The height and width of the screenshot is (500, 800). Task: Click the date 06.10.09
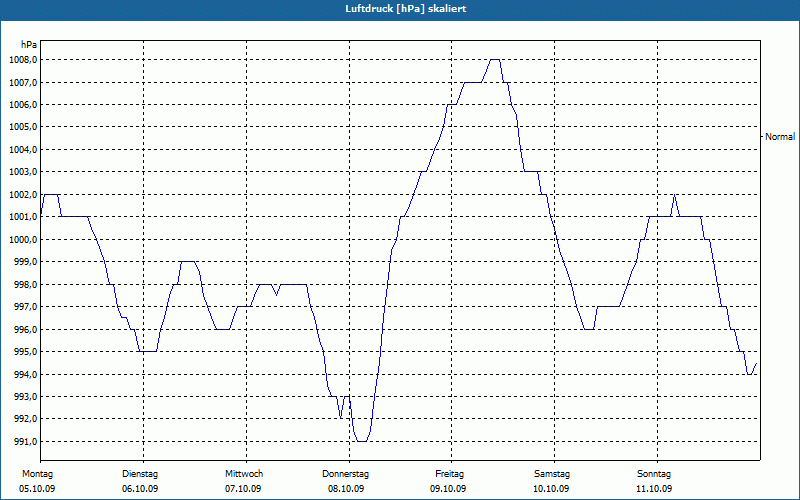coord(140,489)
